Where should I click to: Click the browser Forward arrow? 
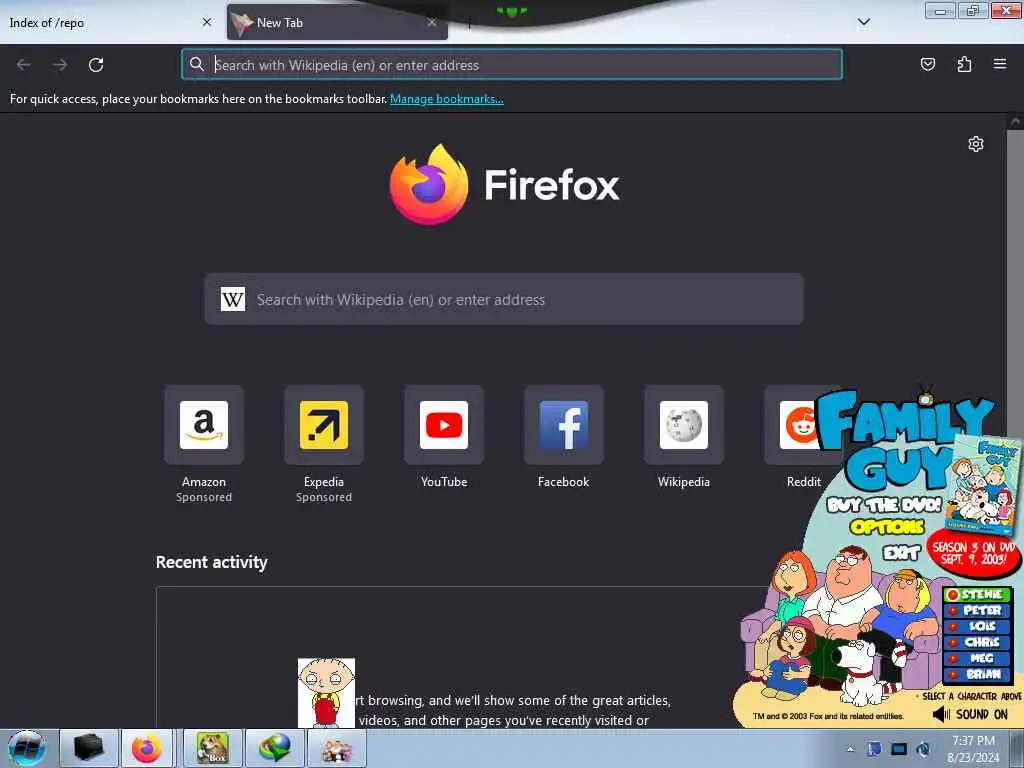pyautogui.click(x=60, y=65)
